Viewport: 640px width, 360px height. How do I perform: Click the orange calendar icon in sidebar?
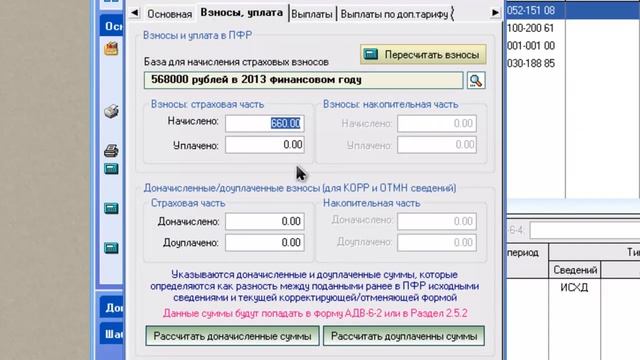tap(111, 49)
